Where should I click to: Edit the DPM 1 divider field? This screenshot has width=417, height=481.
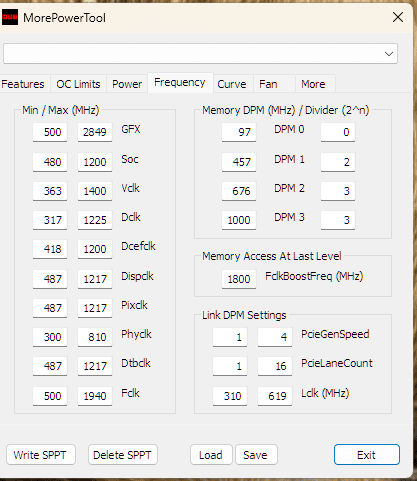pyautogui.click(x=338, y=162)
